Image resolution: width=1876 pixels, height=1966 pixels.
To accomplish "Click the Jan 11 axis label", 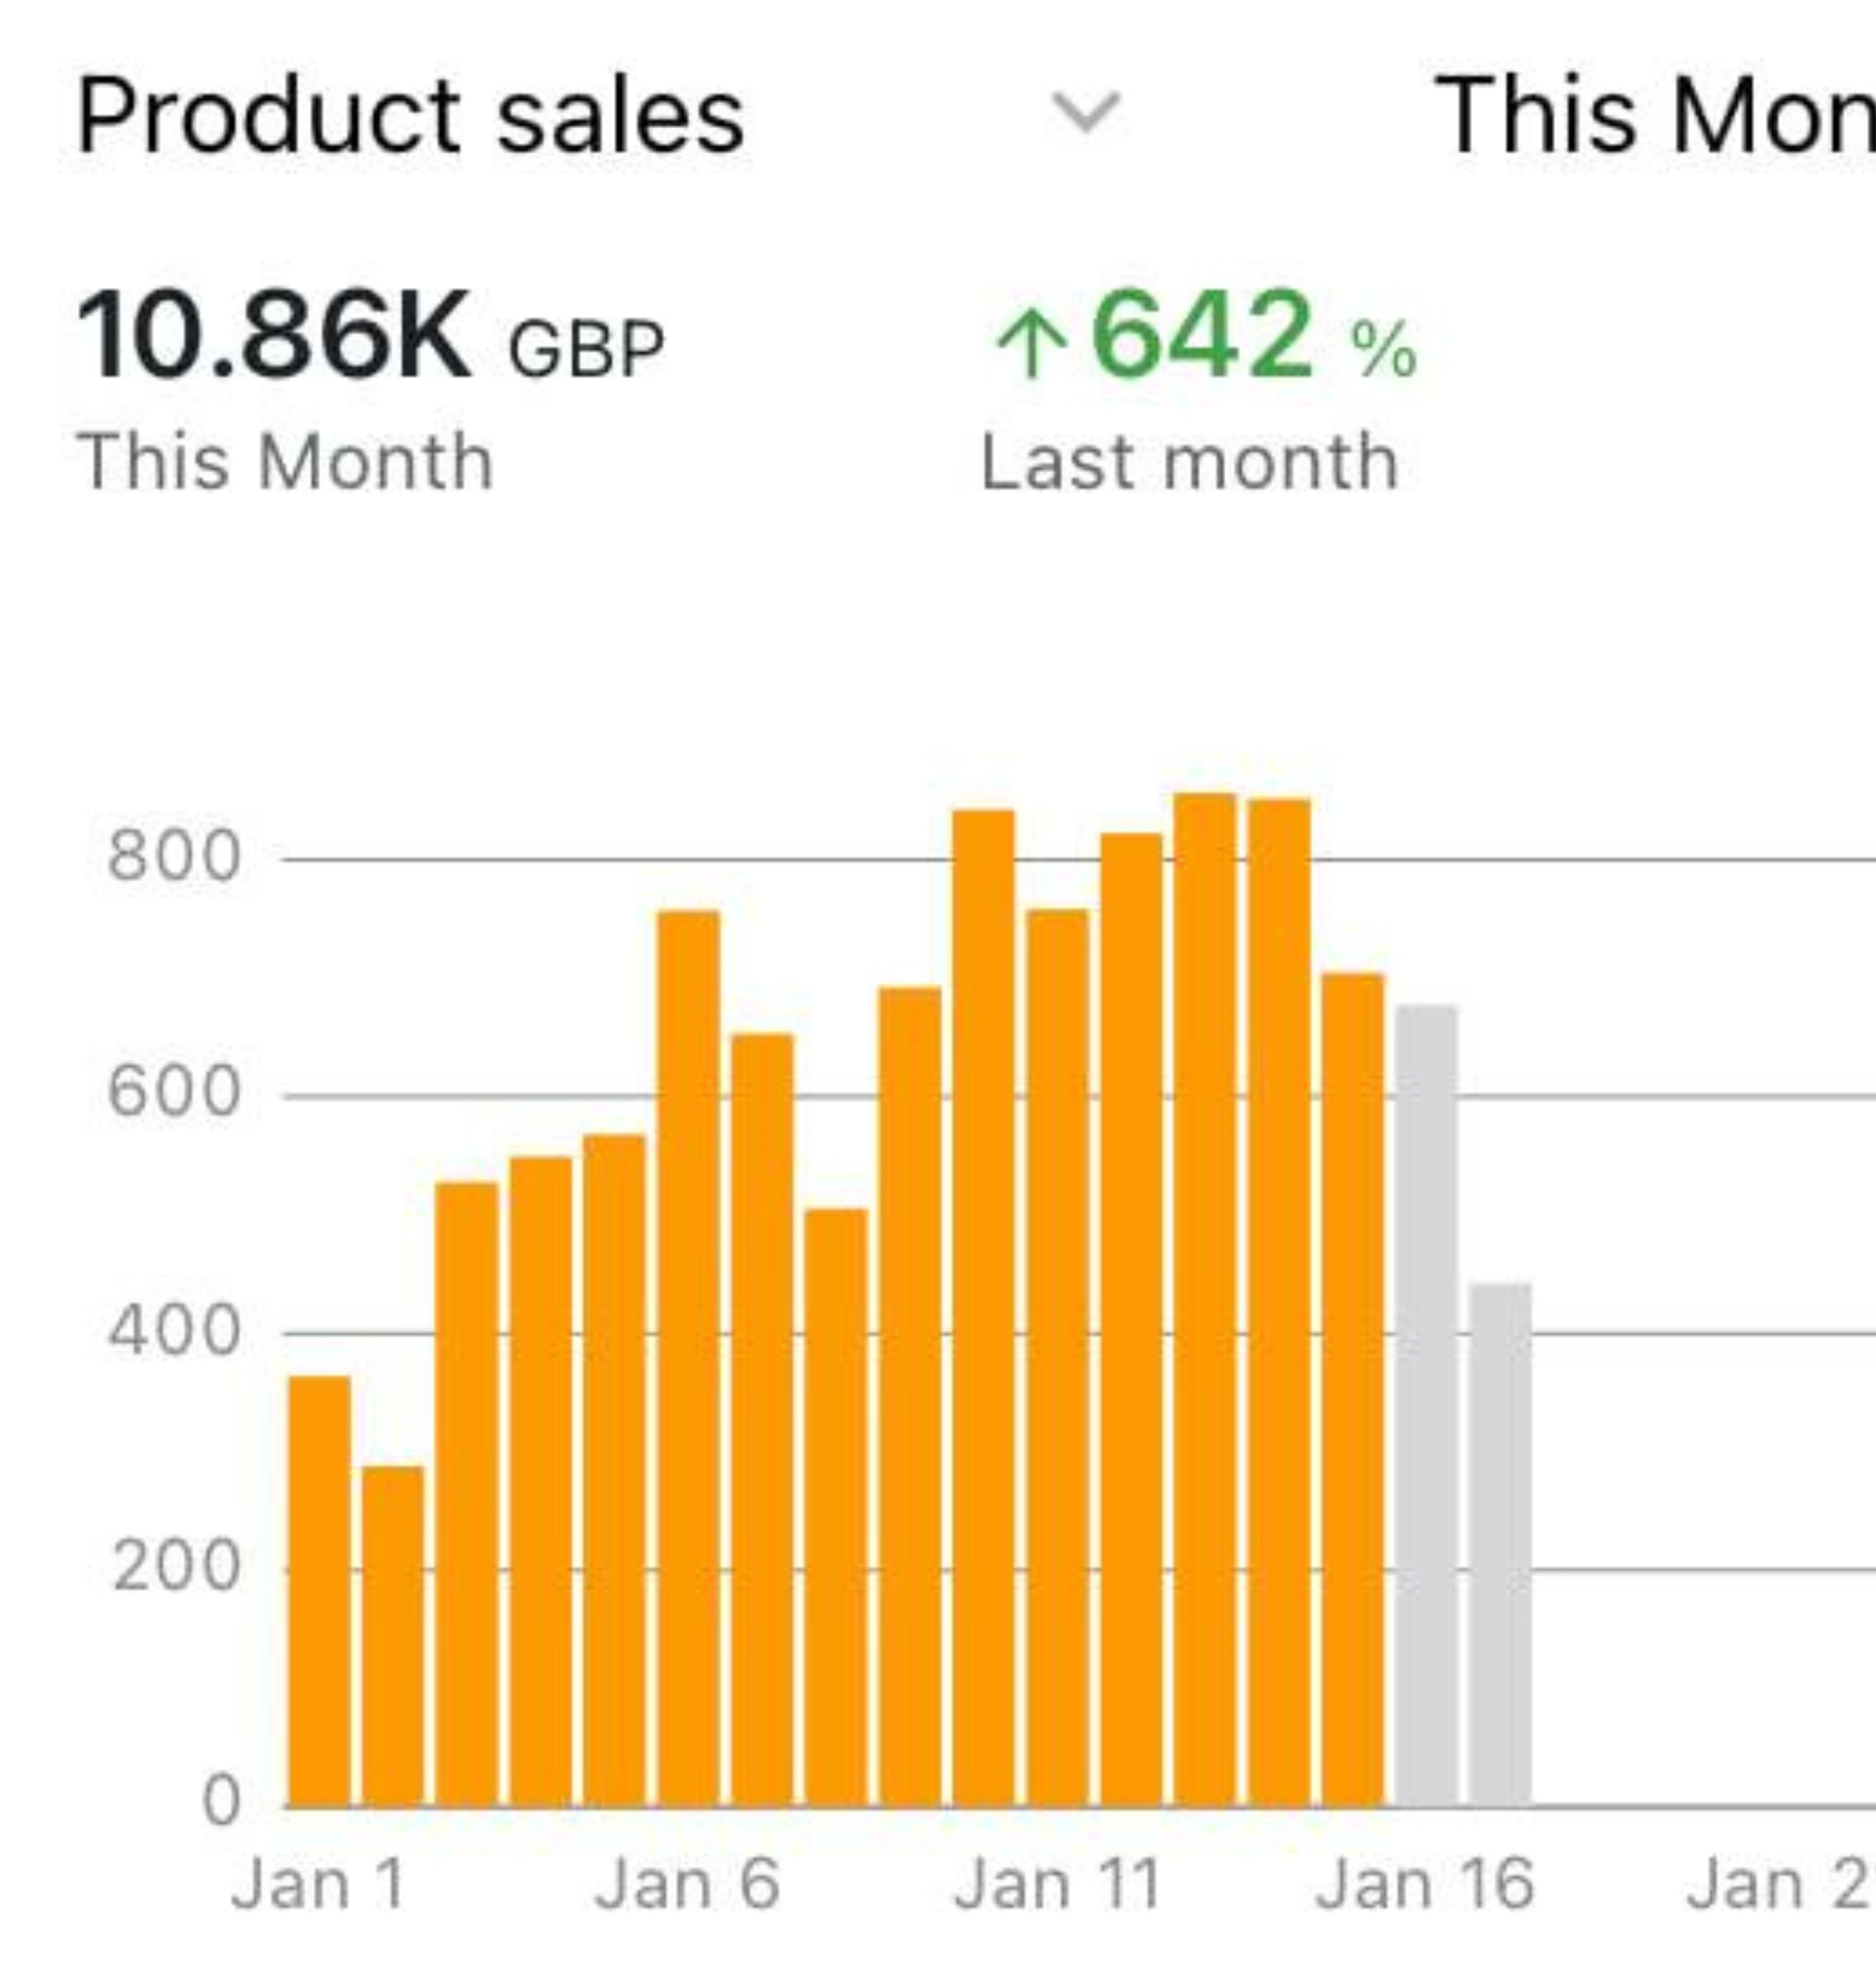I will click(1057, 1885).
